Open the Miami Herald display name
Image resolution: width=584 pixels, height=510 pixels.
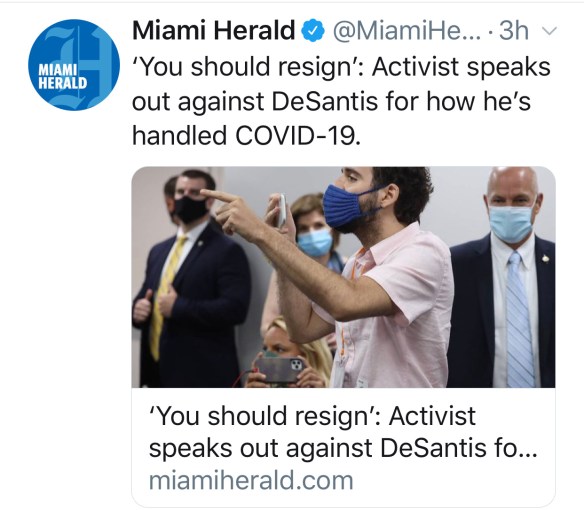[214, 30]
